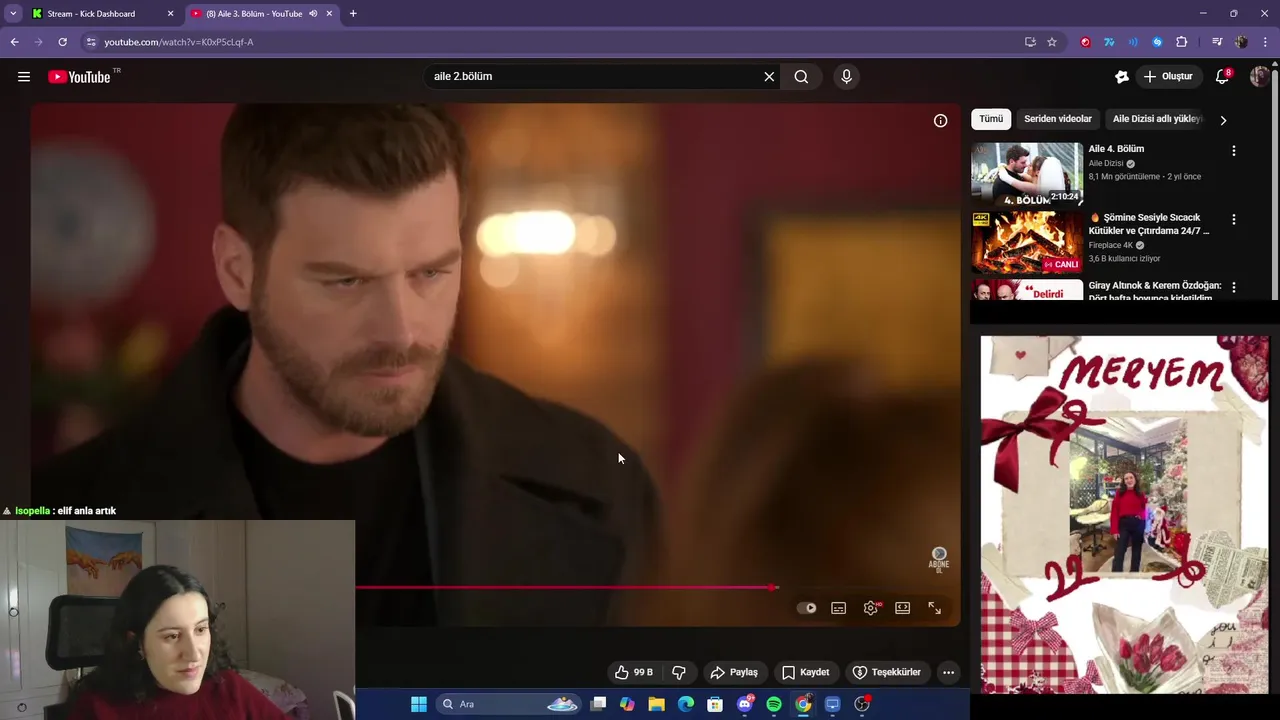This screenshot has height=720, width=1280.
Task: Bookmark this page with the star
Action: [x=1052, y=42]
